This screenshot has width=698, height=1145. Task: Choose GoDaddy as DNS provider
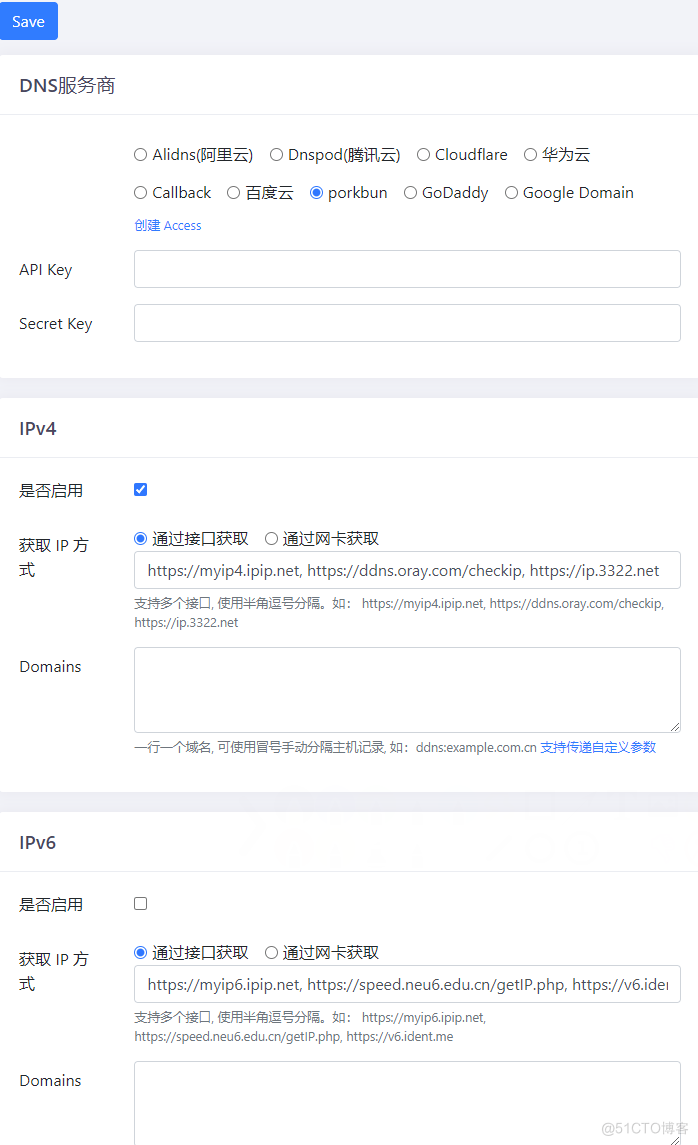tap(410, 193)
